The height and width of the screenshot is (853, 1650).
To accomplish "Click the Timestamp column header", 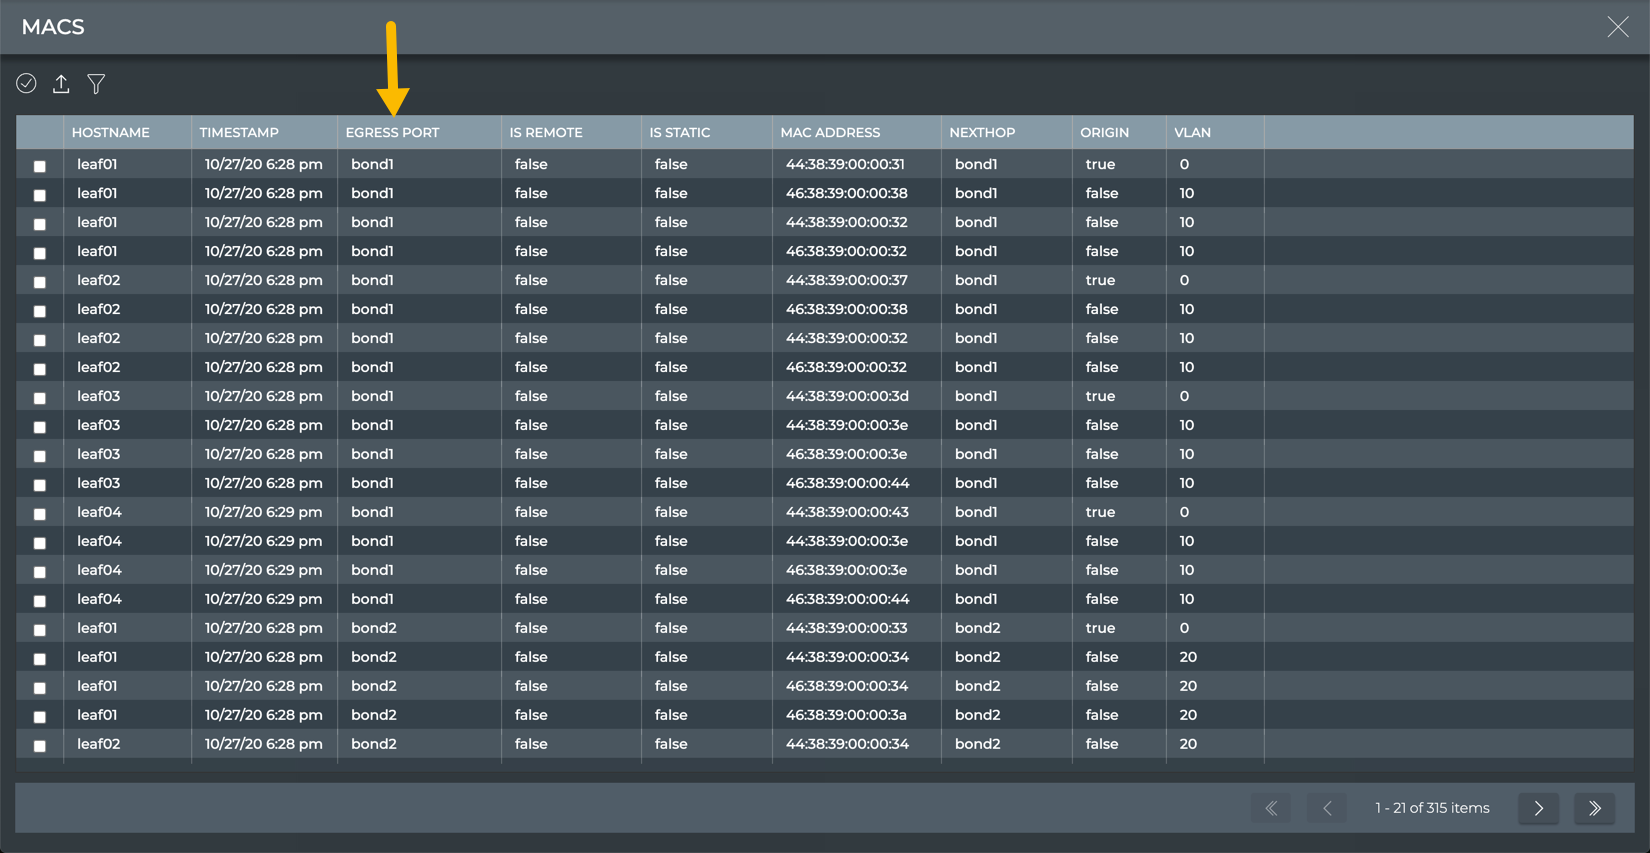I will 239,132.
